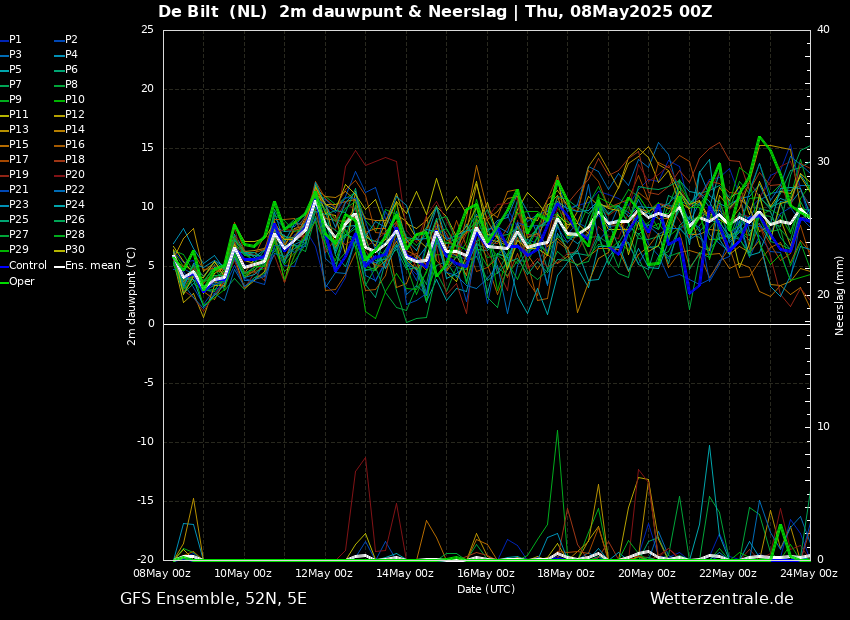
Task: Click the 40 precipitation axis value
Action: [x=823, y=29]
